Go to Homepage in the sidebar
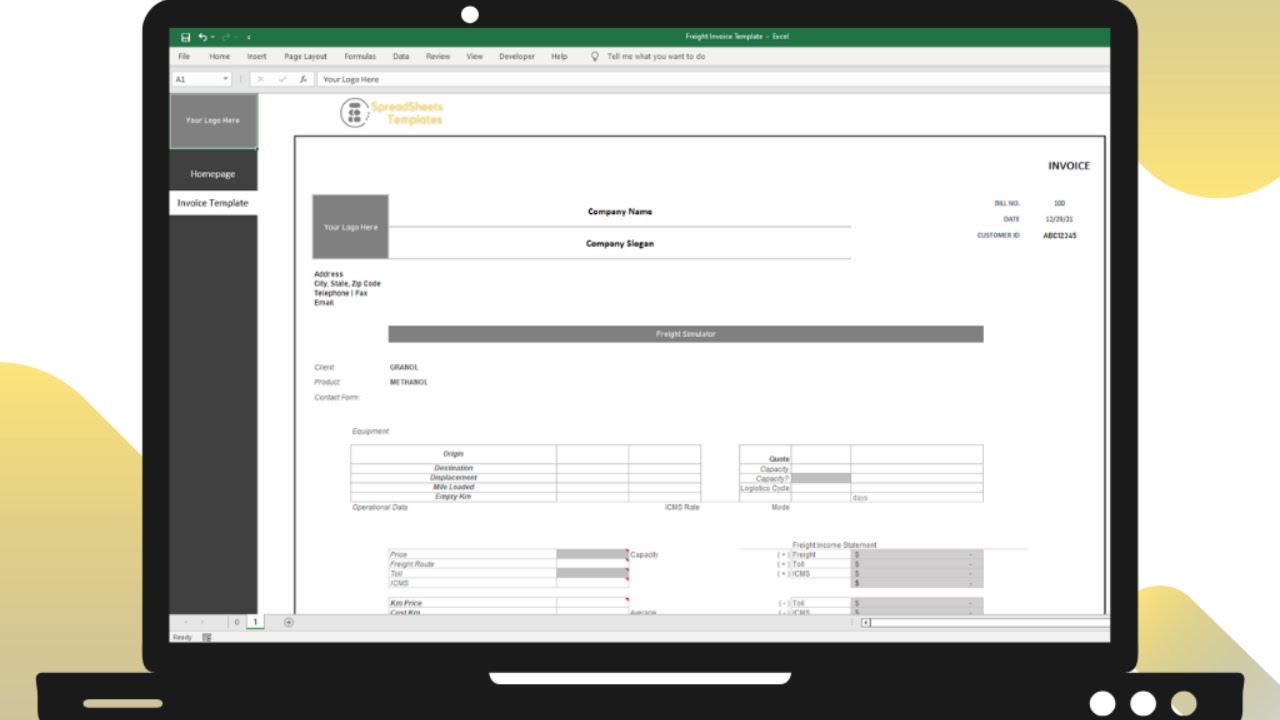Viewport: 1280px width, 720px height. click(213, 174)
